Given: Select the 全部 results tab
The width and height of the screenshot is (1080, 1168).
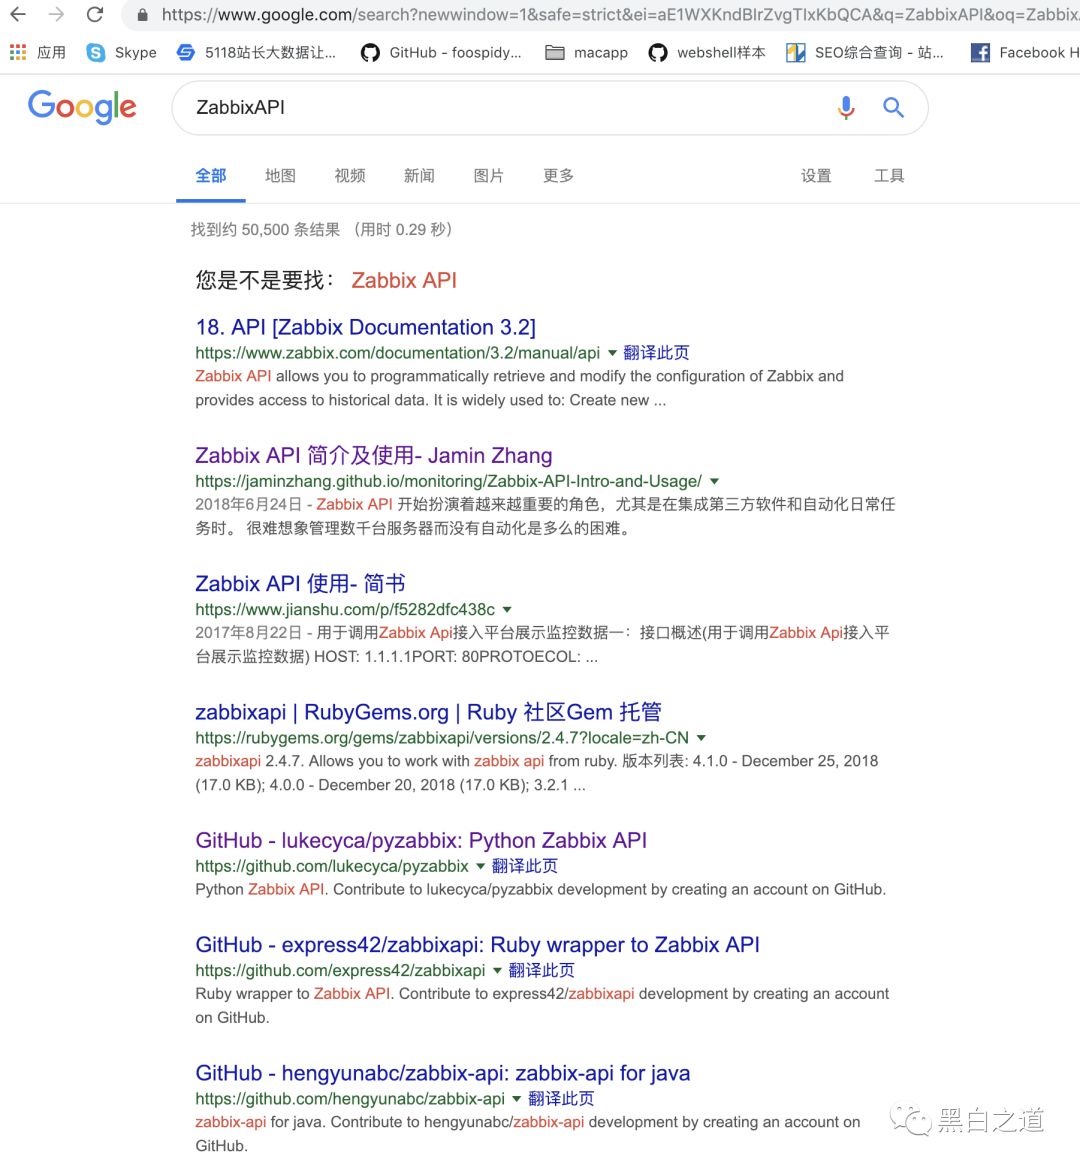Looking at the screenshot, I should coord(211,176).
